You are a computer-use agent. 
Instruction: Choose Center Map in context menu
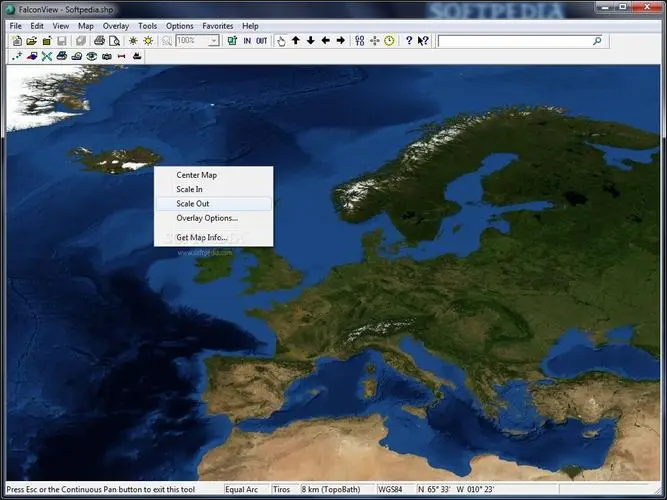[x=197, y=175]
